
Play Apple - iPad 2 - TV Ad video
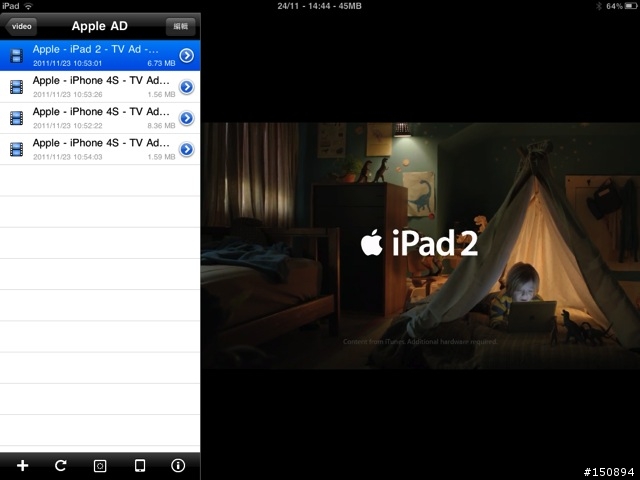pos(100,56)
